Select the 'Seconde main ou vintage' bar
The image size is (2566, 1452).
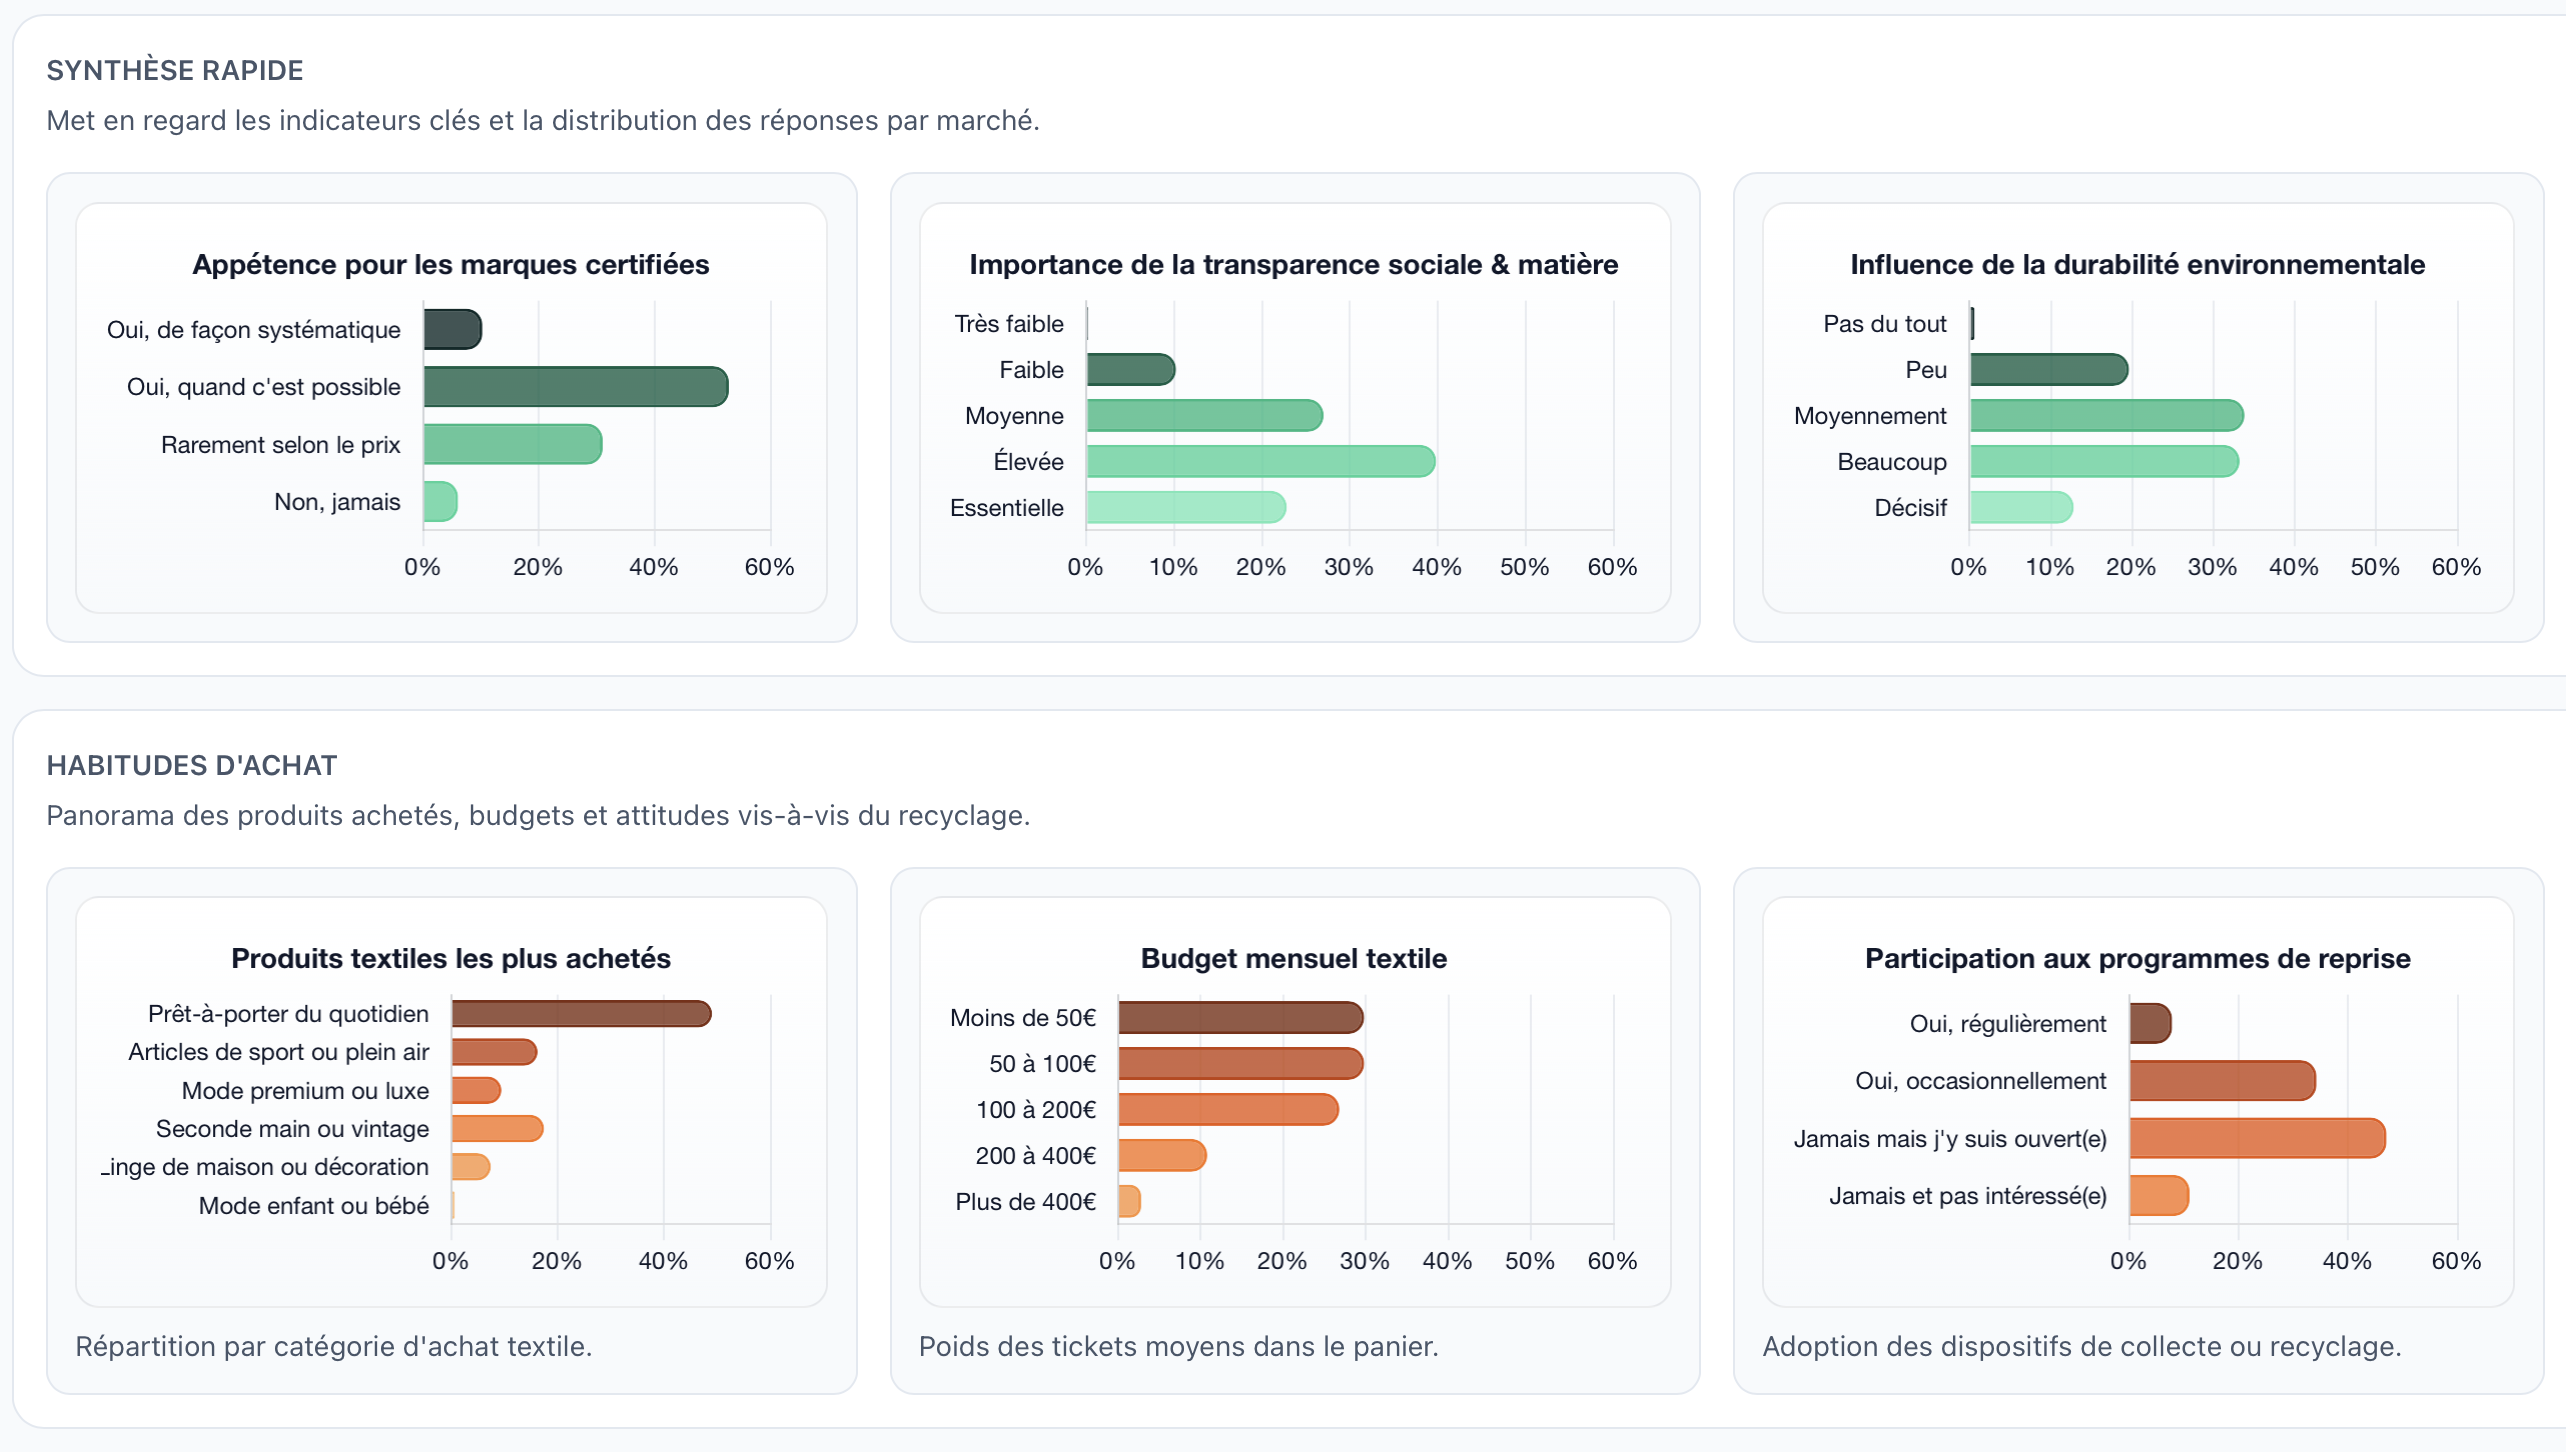click(497, 1129)
